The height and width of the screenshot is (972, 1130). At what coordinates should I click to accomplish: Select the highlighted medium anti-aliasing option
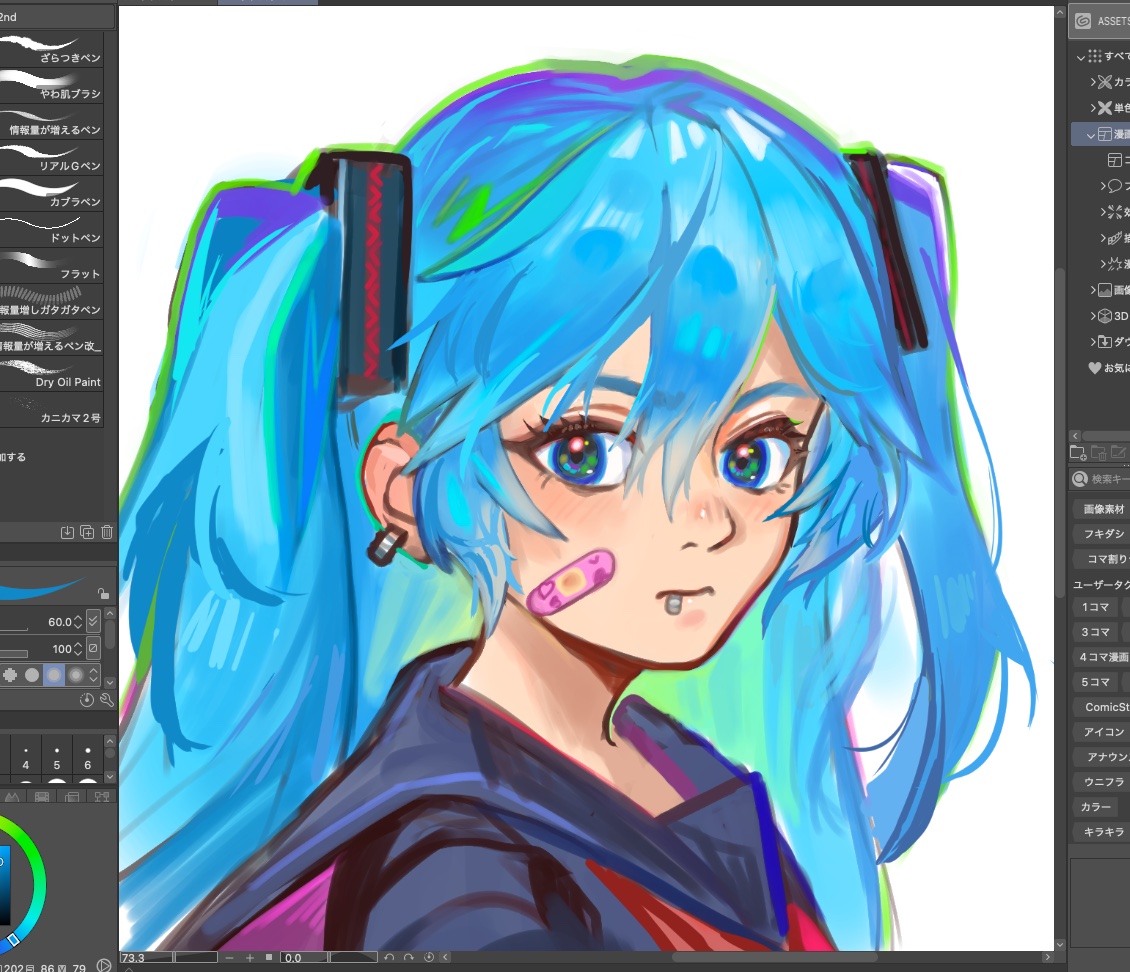pyautogui.click(x=54, y=675)
